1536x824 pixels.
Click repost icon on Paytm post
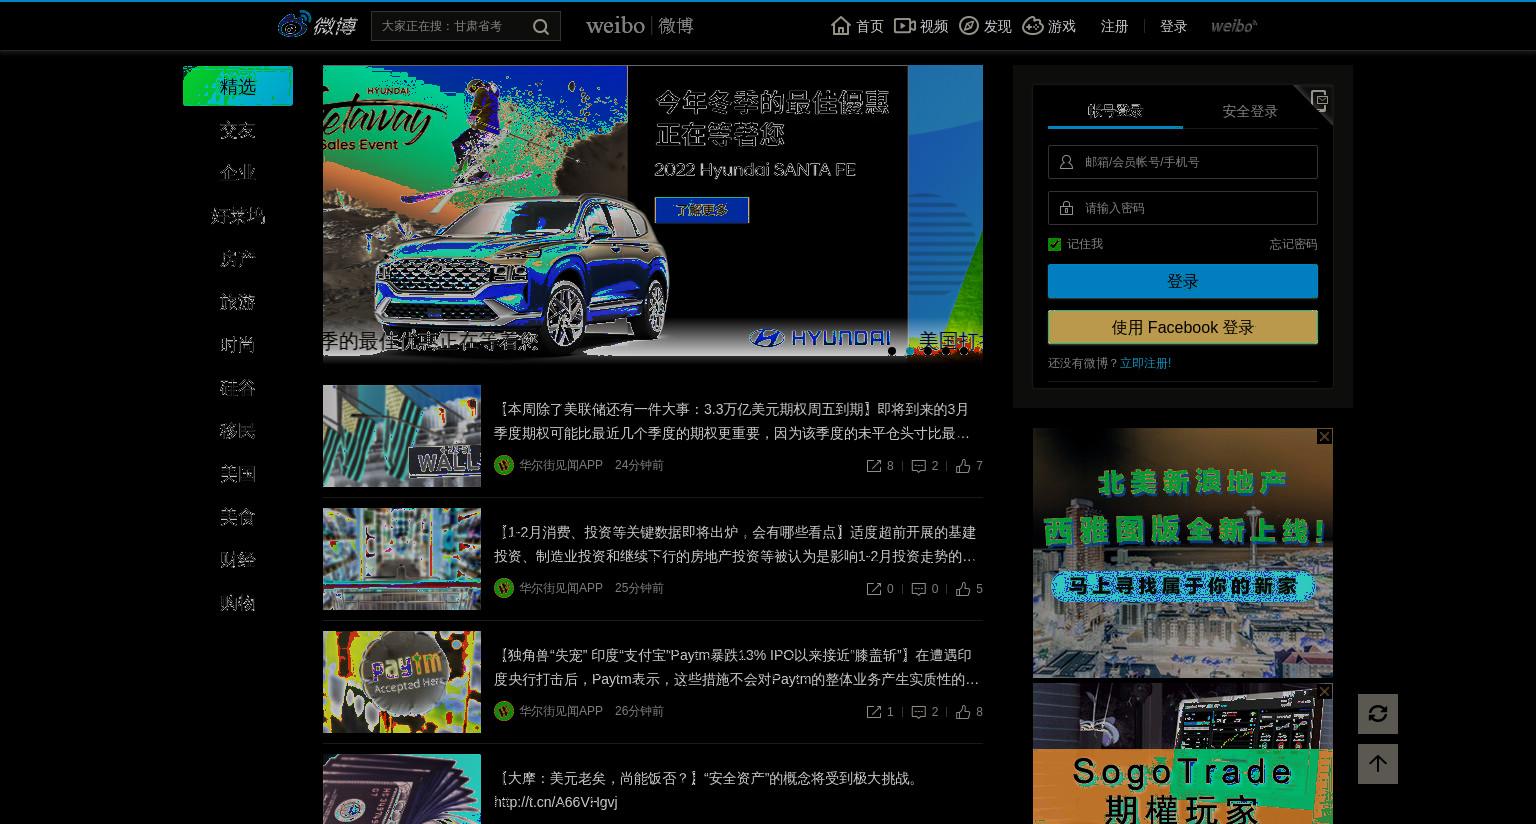point(874,712)
